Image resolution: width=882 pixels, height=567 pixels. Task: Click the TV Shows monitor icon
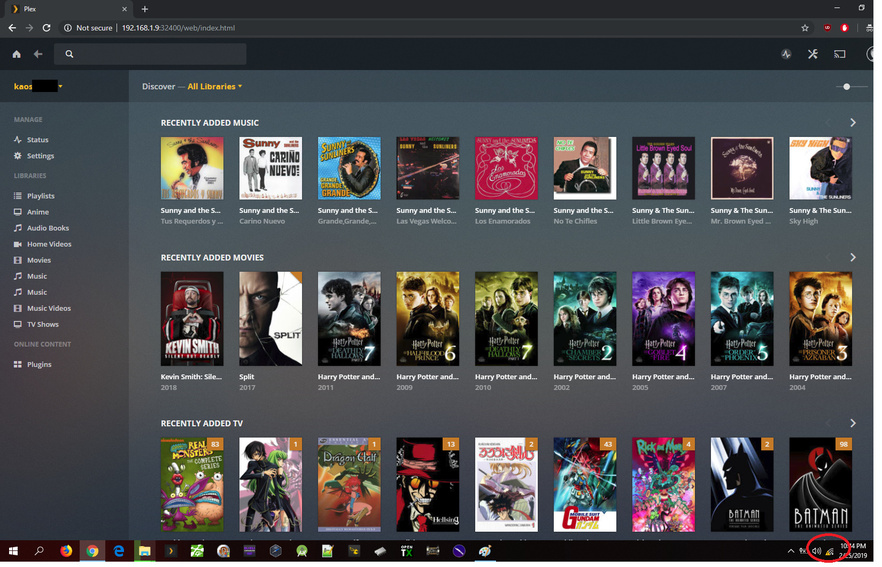coord(17,325)
